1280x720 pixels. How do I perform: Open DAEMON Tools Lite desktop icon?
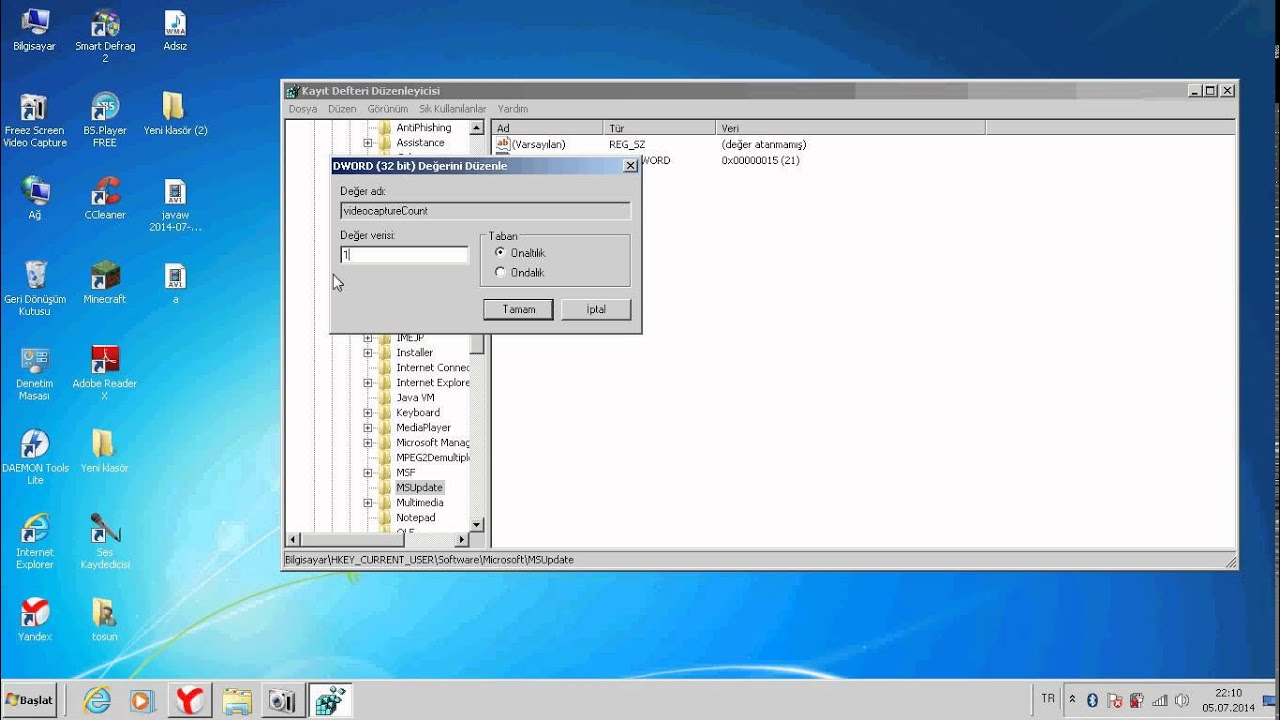[x=35, y=457]
